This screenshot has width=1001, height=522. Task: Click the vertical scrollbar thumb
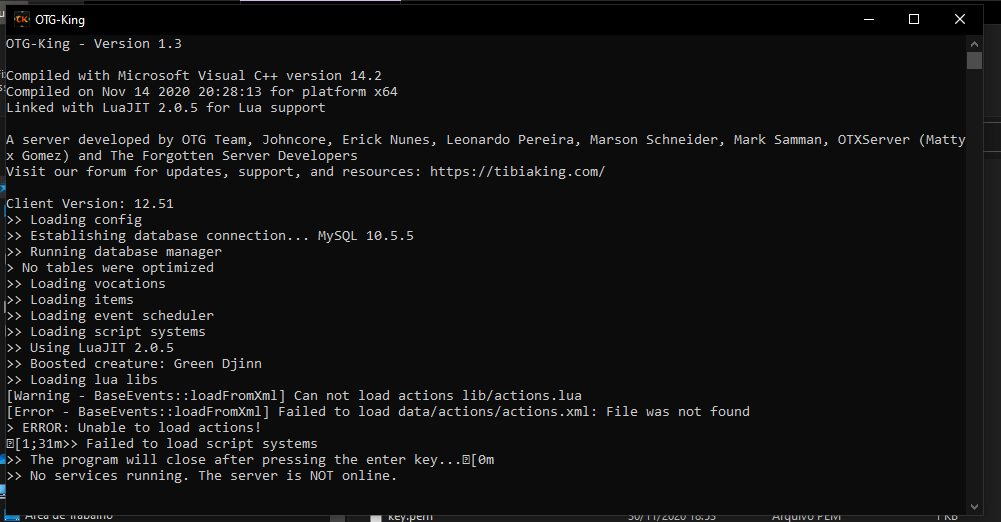tap(974, 61)
